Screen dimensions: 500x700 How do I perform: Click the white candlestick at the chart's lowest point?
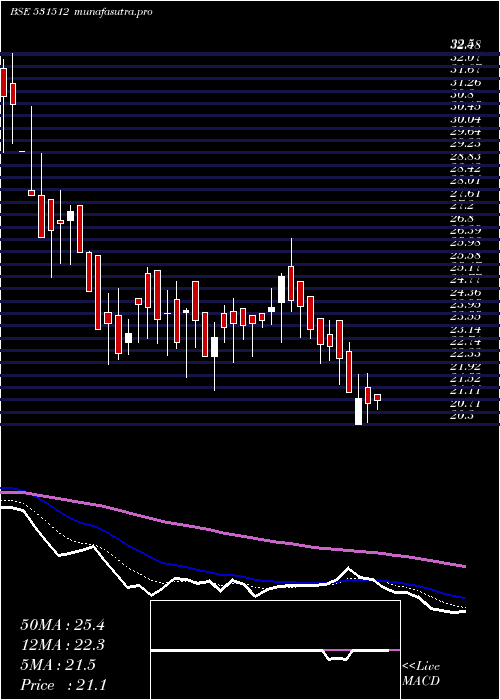[358, 411]
